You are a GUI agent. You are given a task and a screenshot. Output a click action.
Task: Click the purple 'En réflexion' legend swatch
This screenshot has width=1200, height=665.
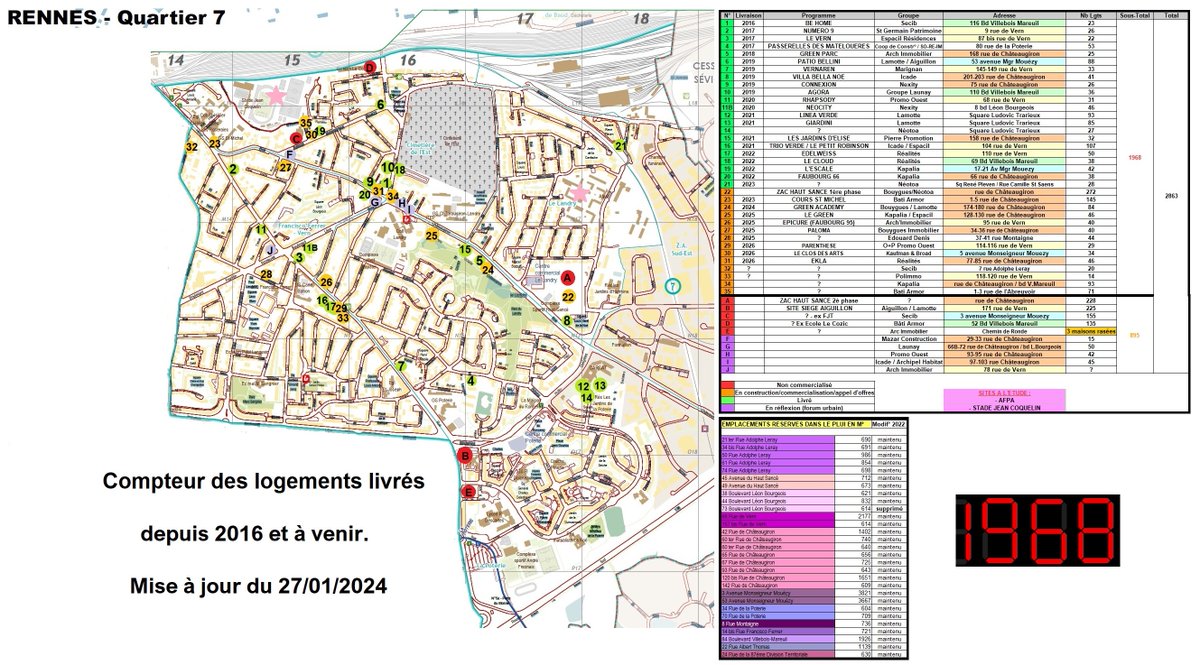tap(727, 408)
